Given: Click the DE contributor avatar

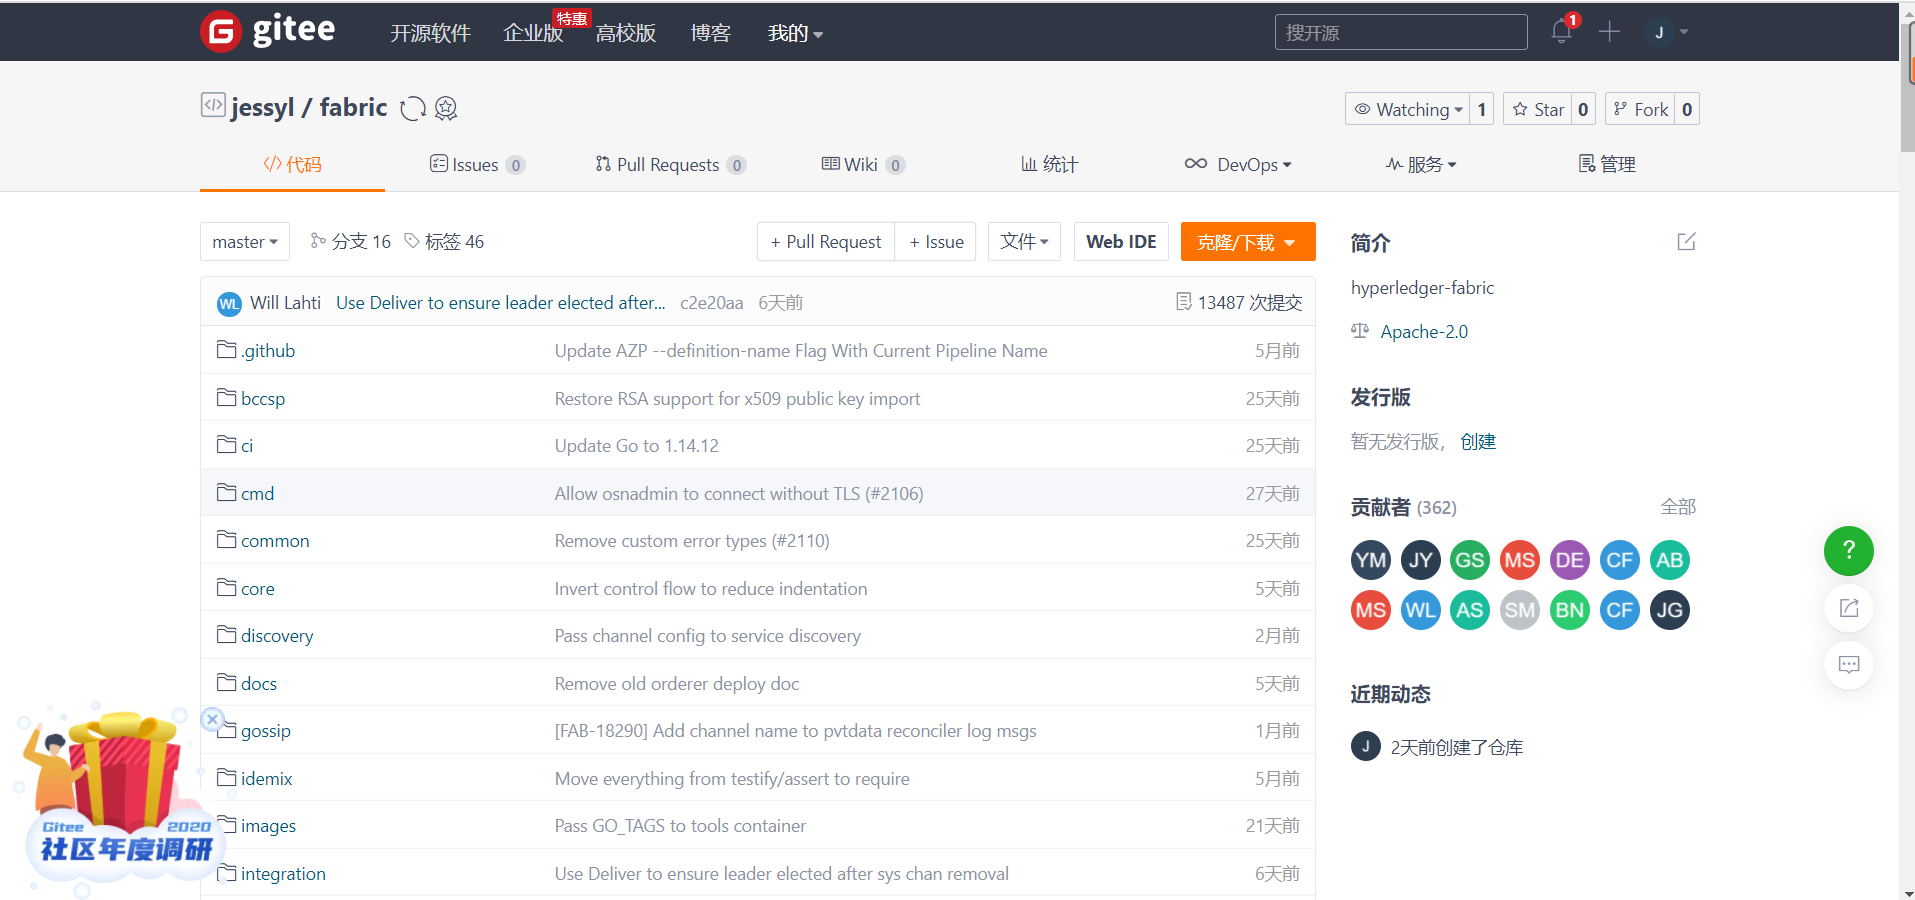Looking at the screenshot, I should [1570, 560].
